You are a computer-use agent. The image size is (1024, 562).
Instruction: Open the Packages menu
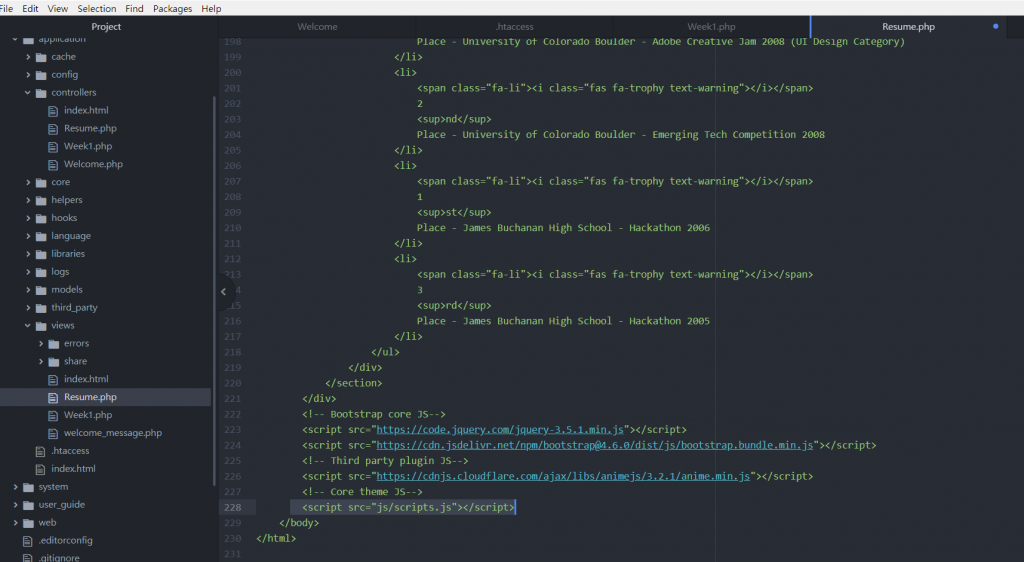pyautogui.click(x=172, y=8)
